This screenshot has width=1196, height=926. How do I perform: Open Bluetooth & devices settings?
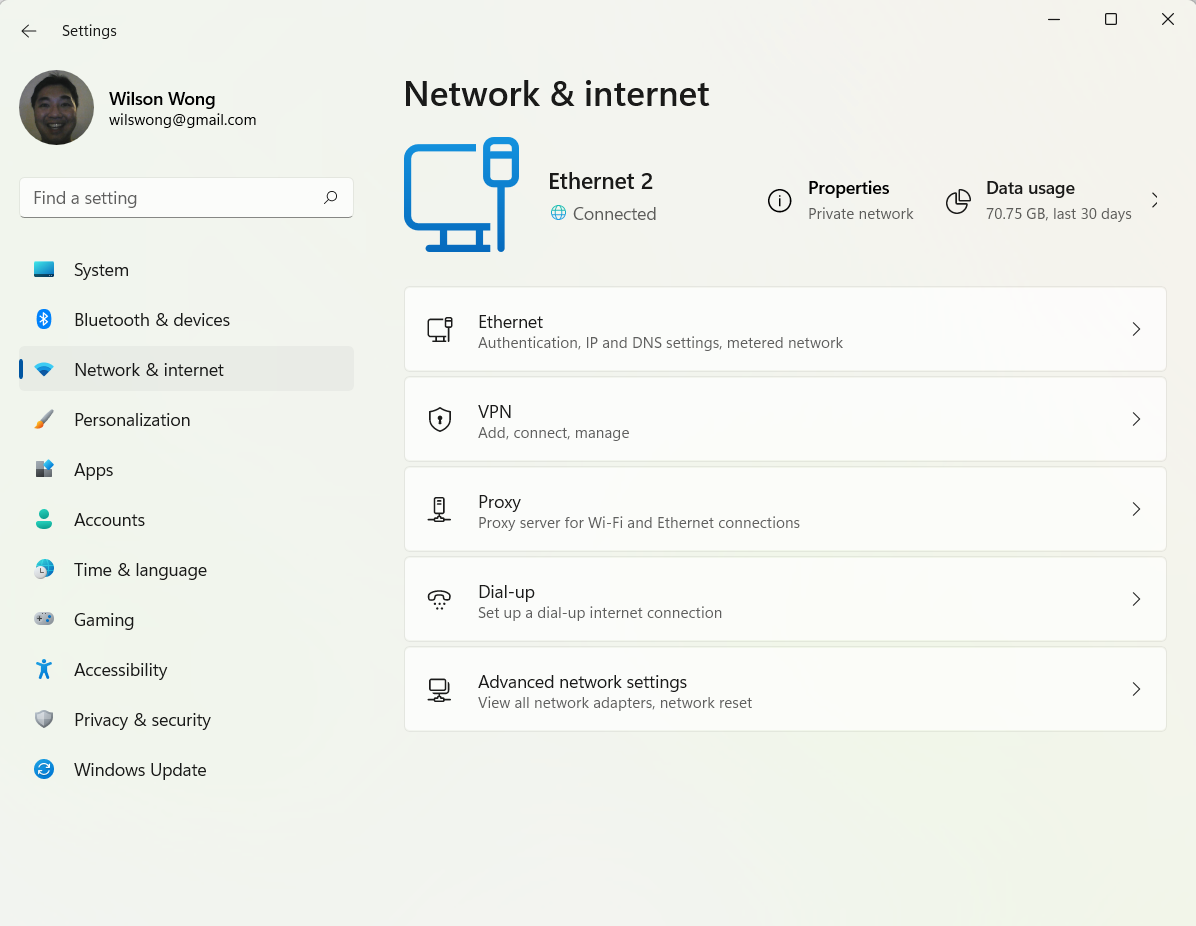(x=186, y=320)
